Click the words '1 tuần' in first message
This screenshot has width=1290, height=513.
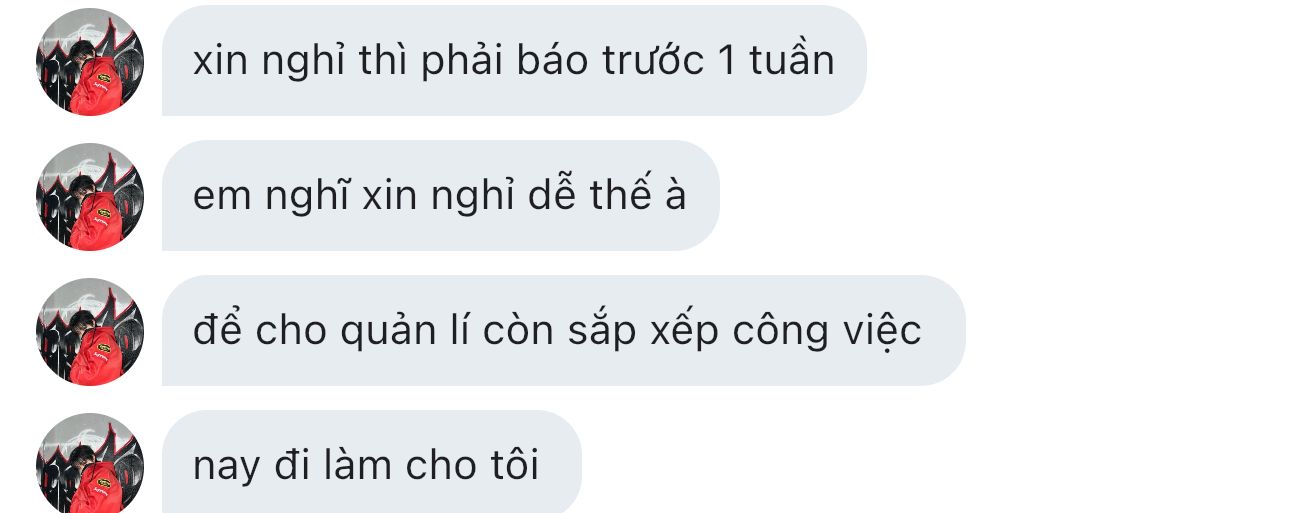tap(777, 61)
